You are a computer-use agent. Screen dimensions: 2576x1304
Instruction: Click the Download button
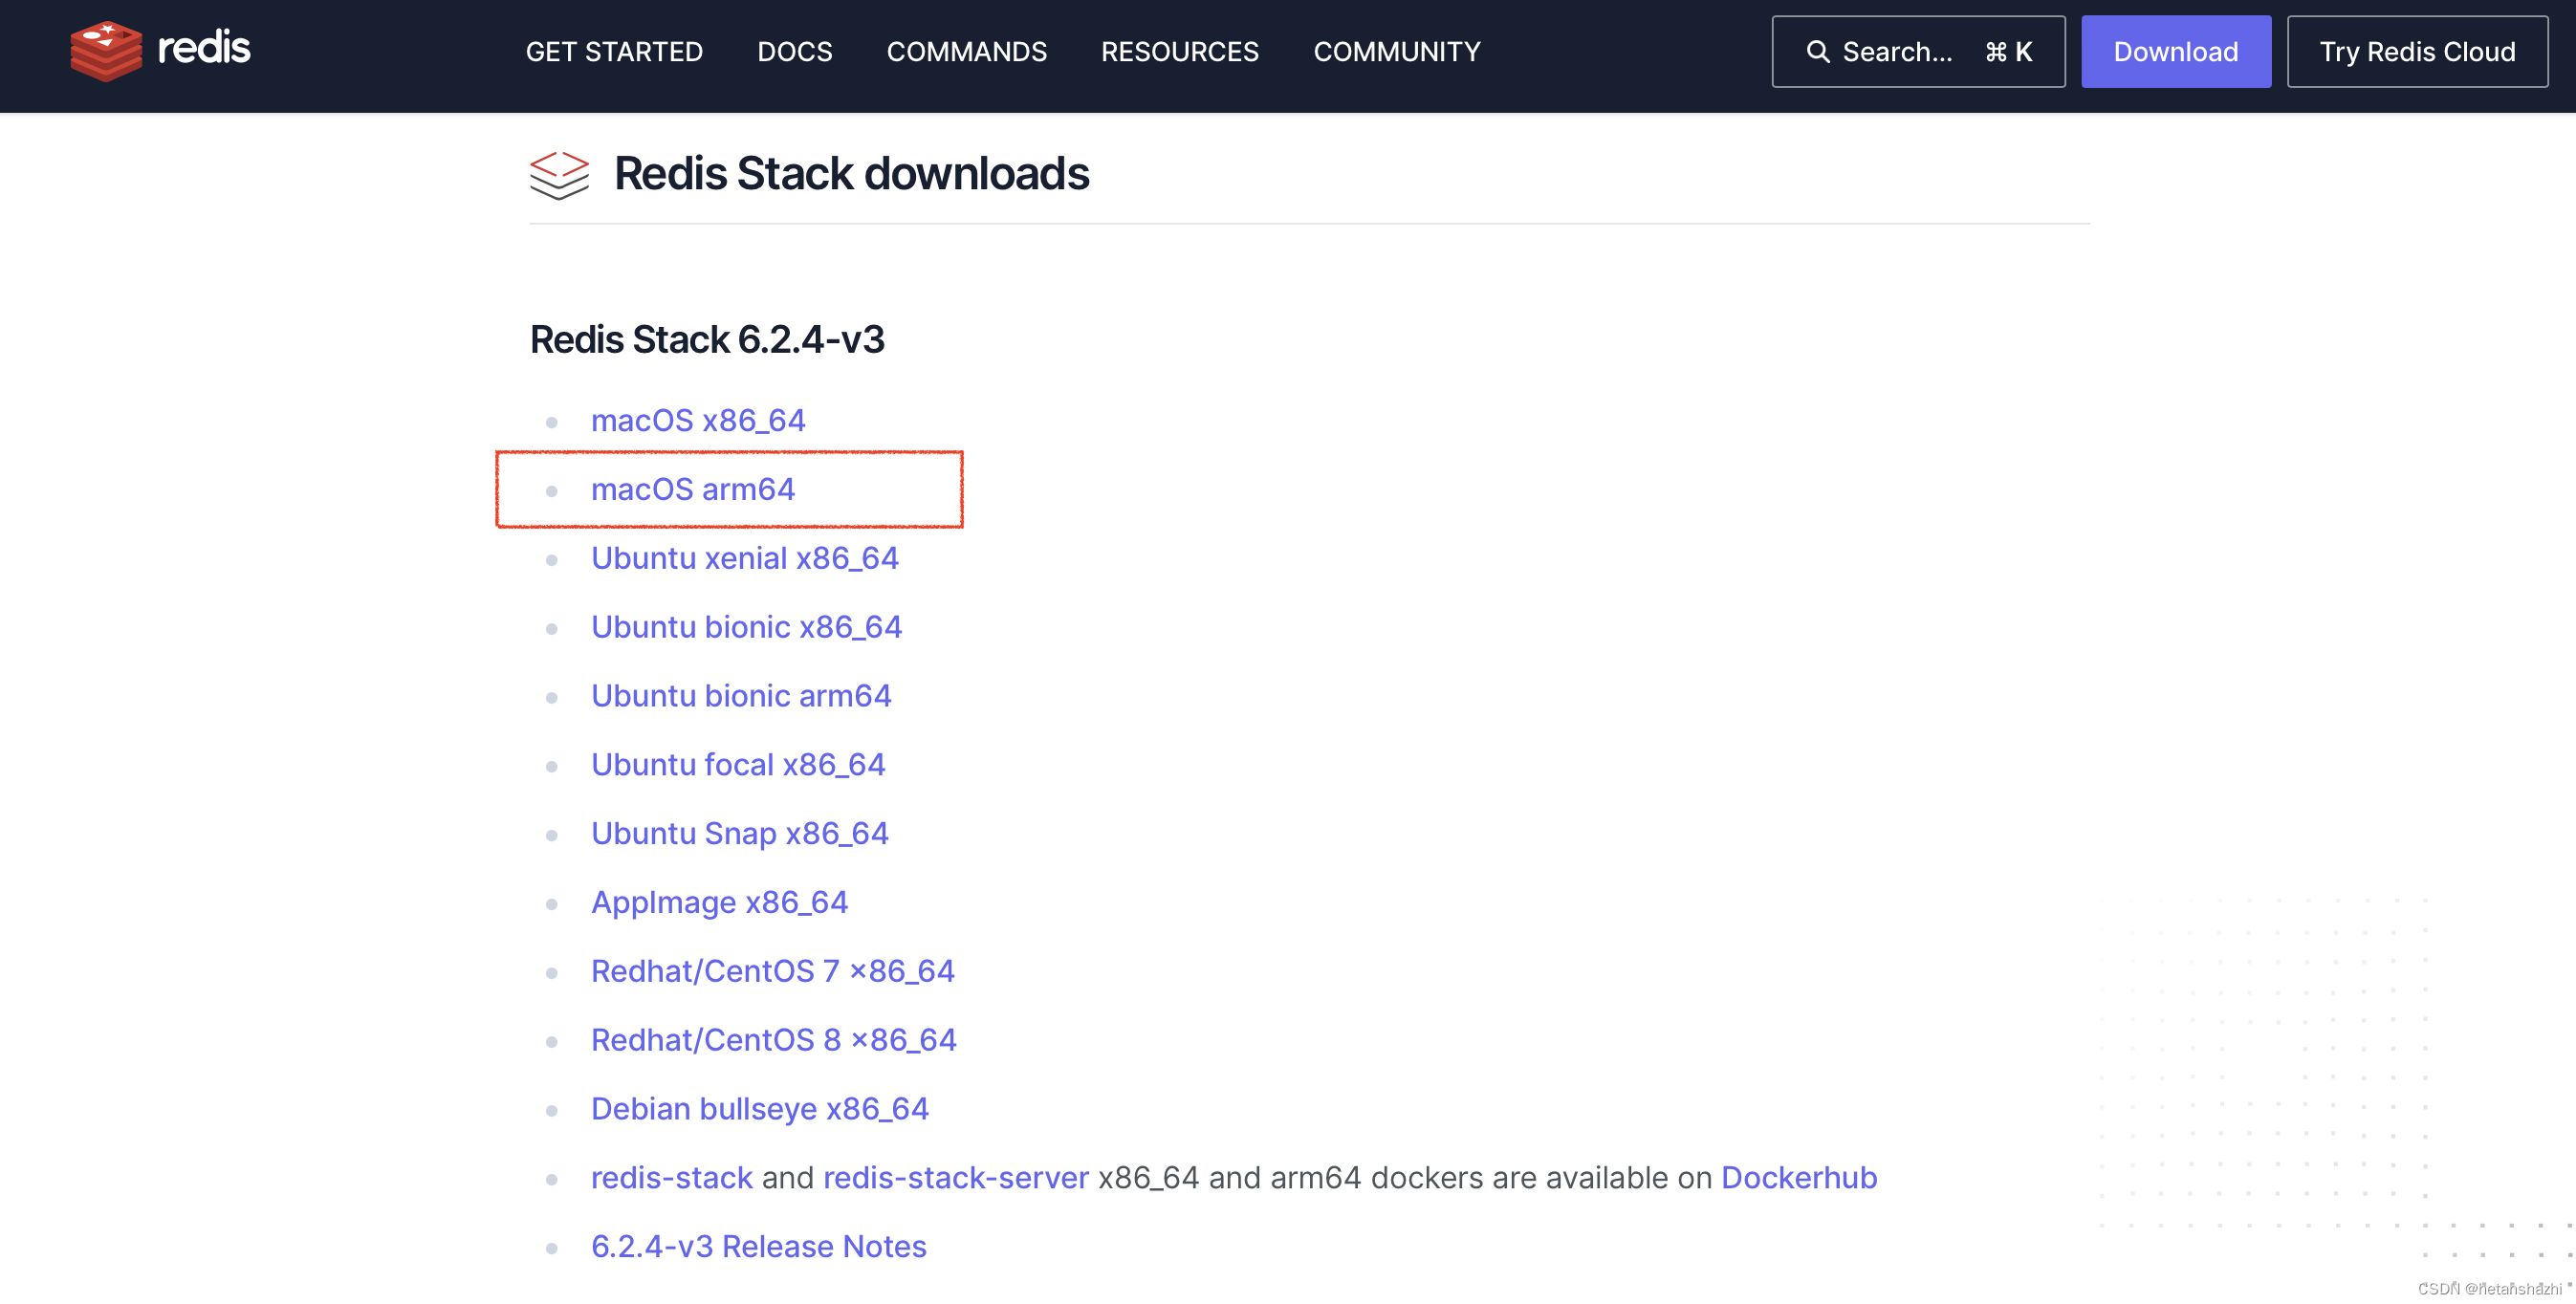pyautogui.click(x=2176, y=51)
